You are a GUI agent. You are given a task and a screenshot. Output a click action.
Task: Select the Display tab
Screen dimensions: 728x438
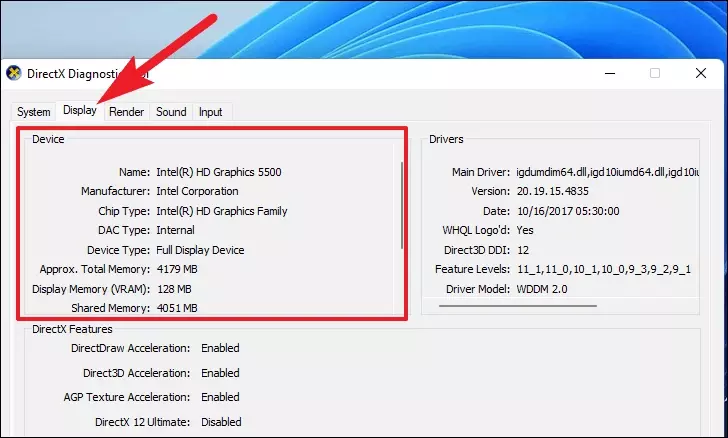[x=80, y=111]
